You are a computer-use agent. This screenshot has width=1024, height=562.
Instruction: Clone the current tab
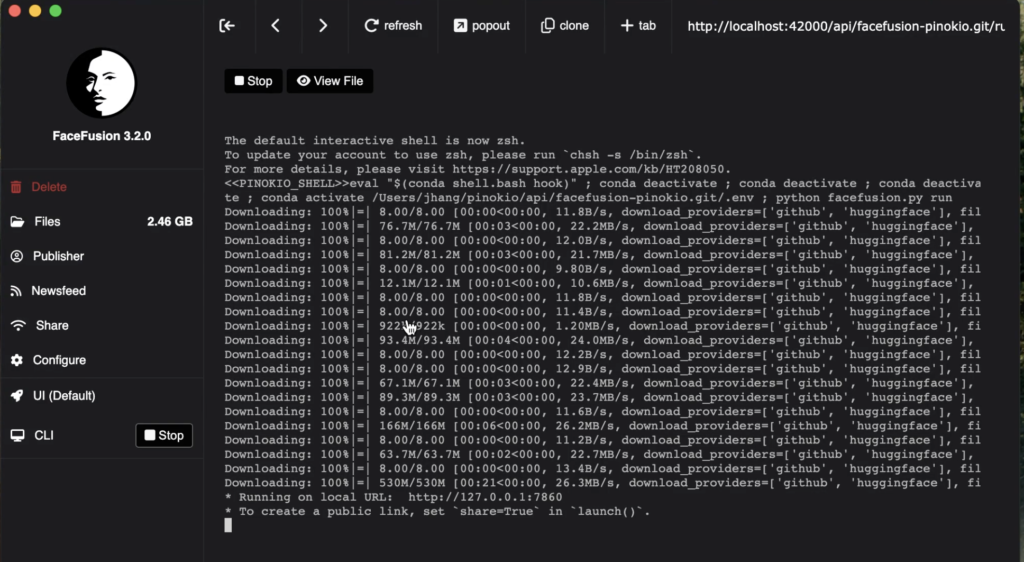coord(565,25)
